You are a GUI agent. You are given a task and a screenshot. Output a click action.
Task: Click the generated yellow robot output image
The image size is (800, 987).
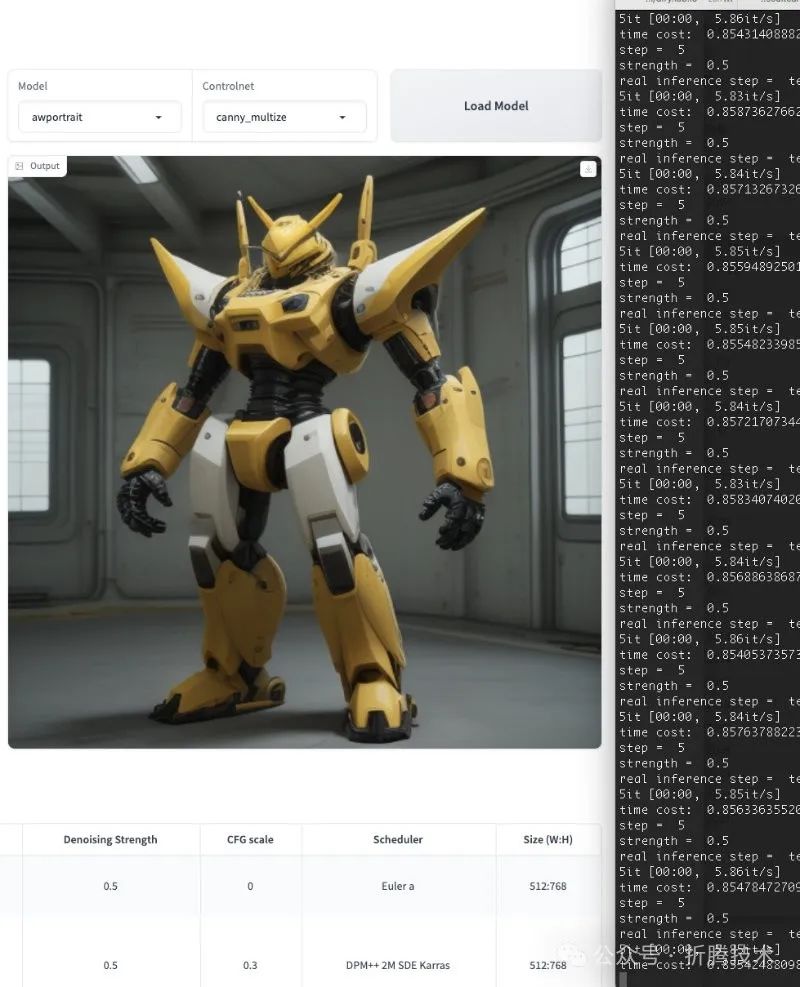304,452
